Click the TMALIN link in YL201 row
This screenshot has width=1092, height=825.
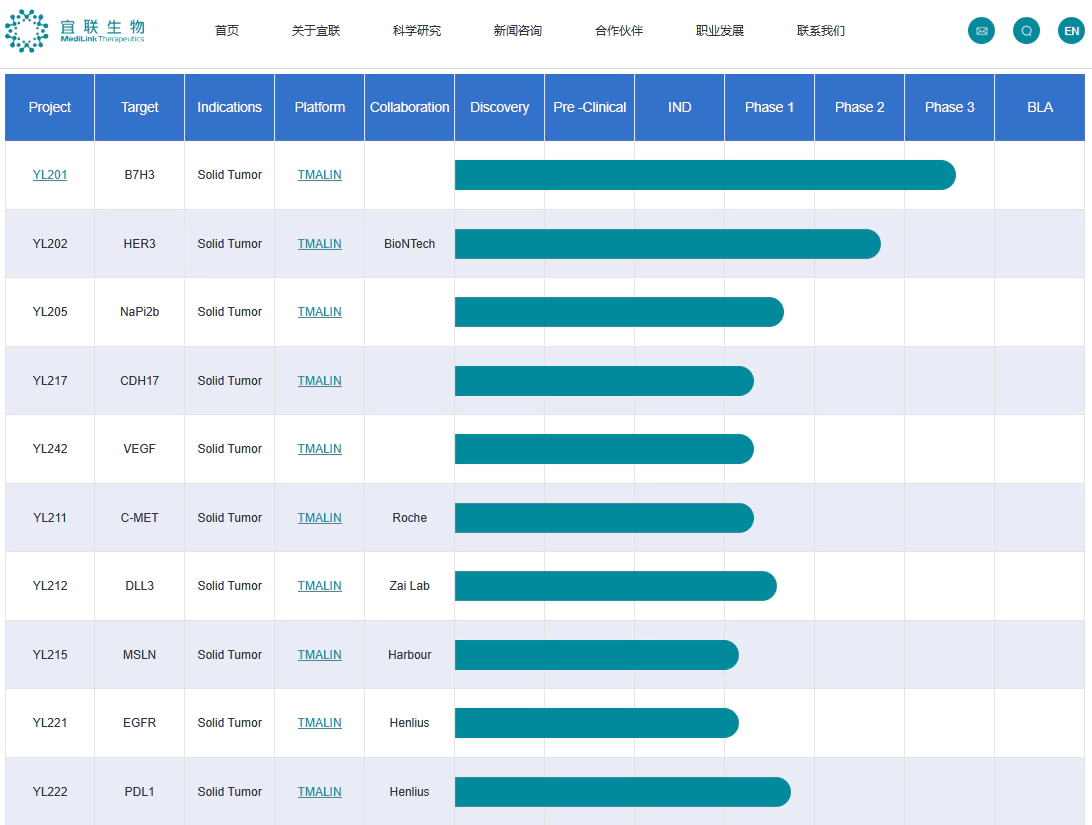click(319, 175)
